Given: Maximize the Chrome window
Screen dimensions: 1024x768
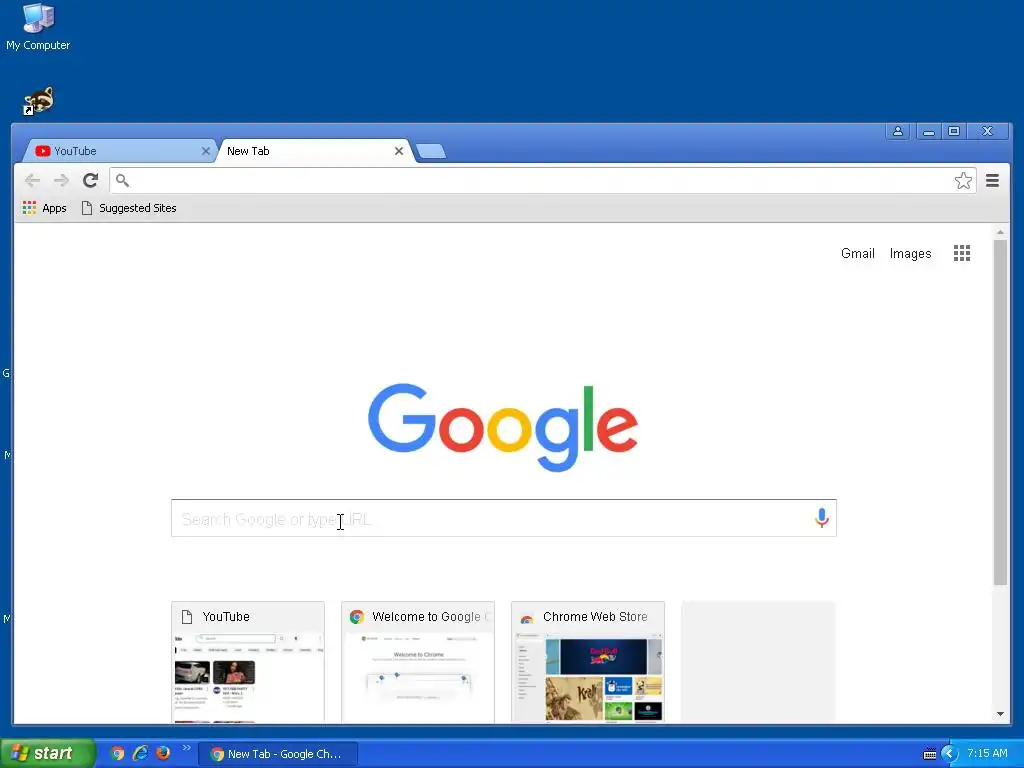Looking at the screenshot, I should [953, 131].
